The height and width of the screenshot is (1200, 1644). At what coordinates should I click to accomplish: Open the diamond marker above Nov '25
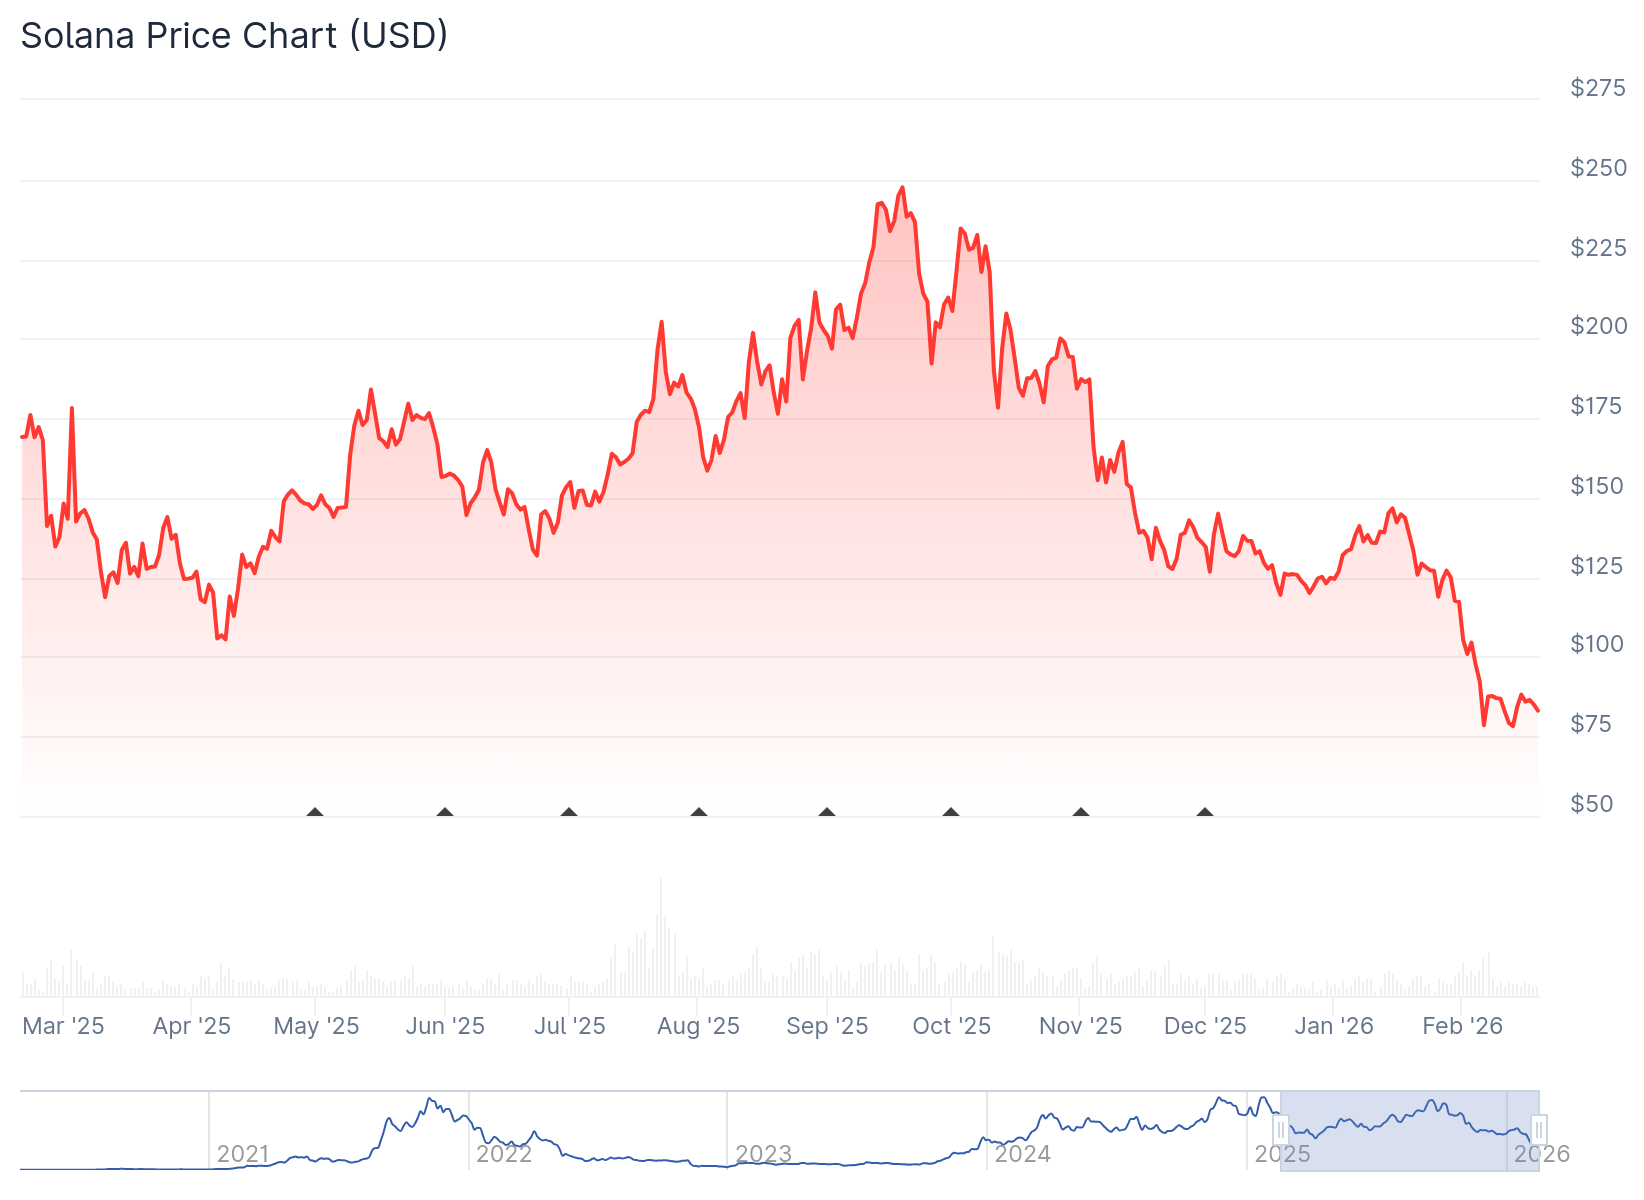pyautogui.click(x=1081, y=813)
